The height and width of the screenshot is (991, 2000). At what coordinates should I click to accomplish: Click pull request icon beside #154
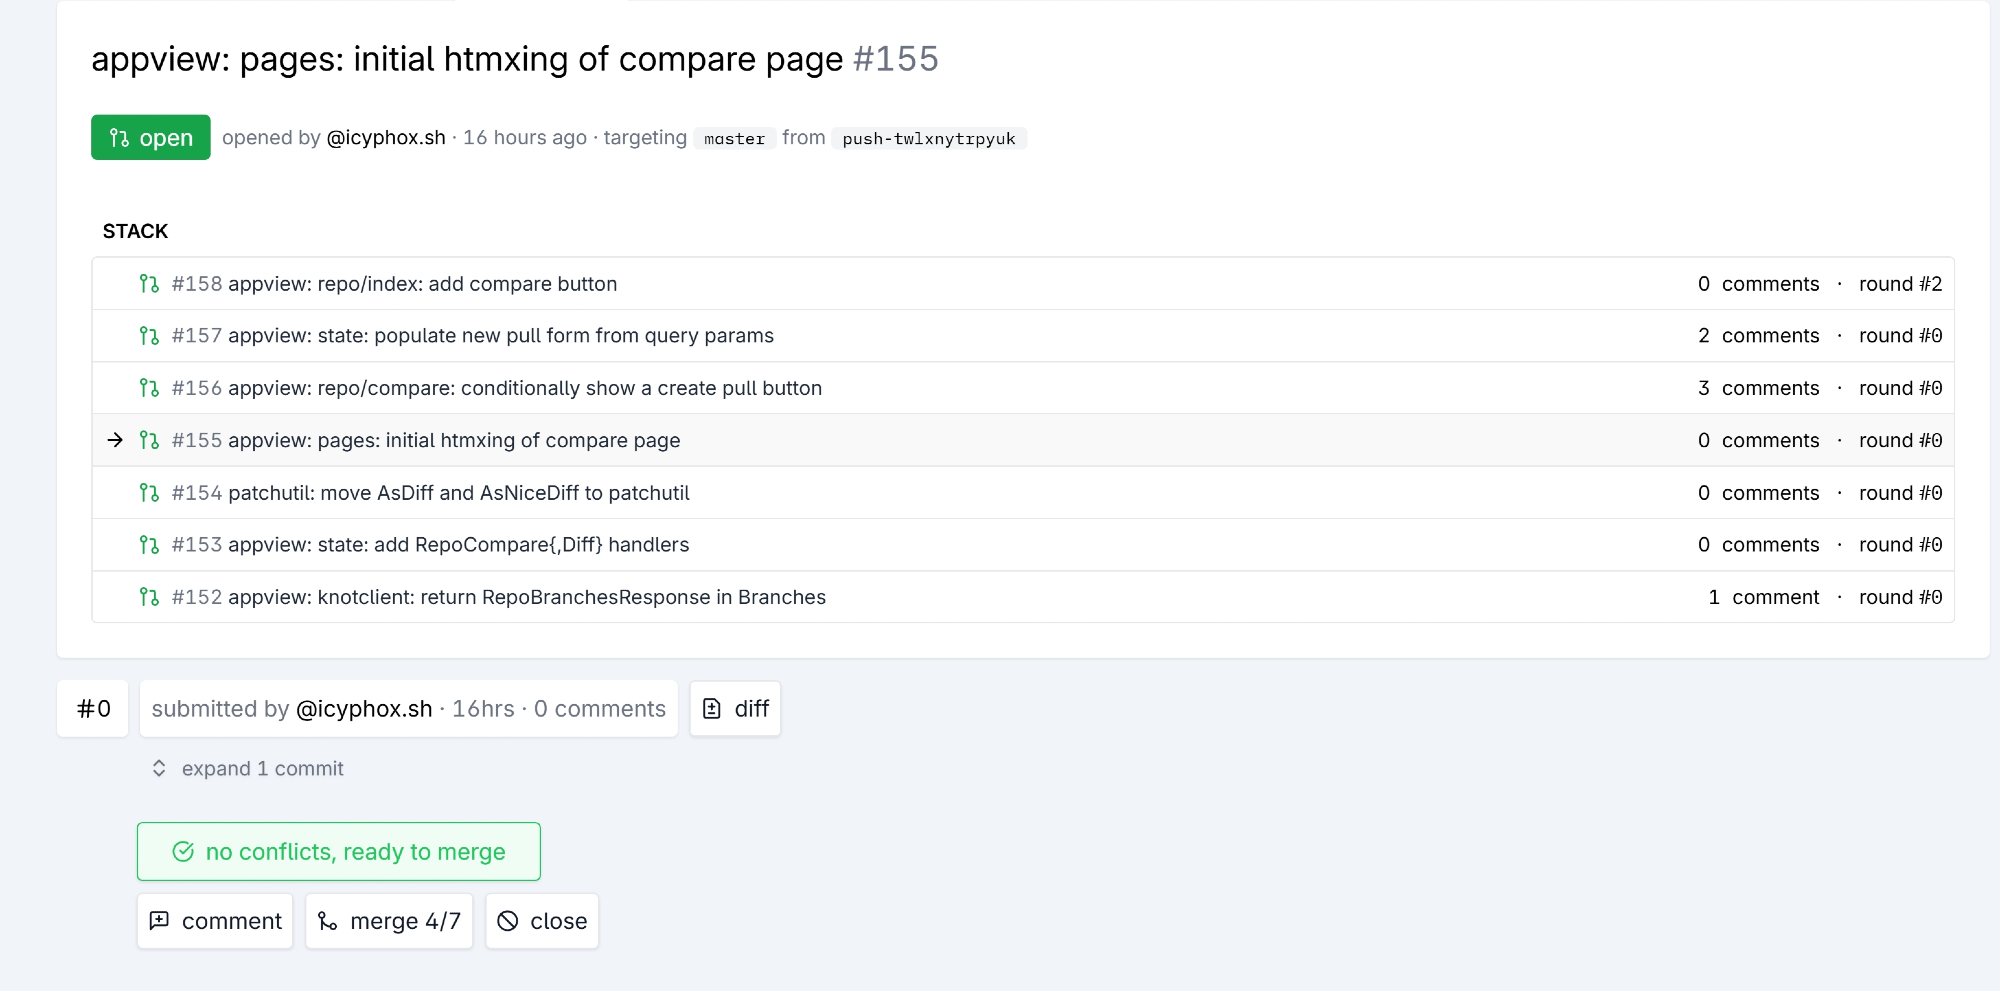click(x=149, y=493)
